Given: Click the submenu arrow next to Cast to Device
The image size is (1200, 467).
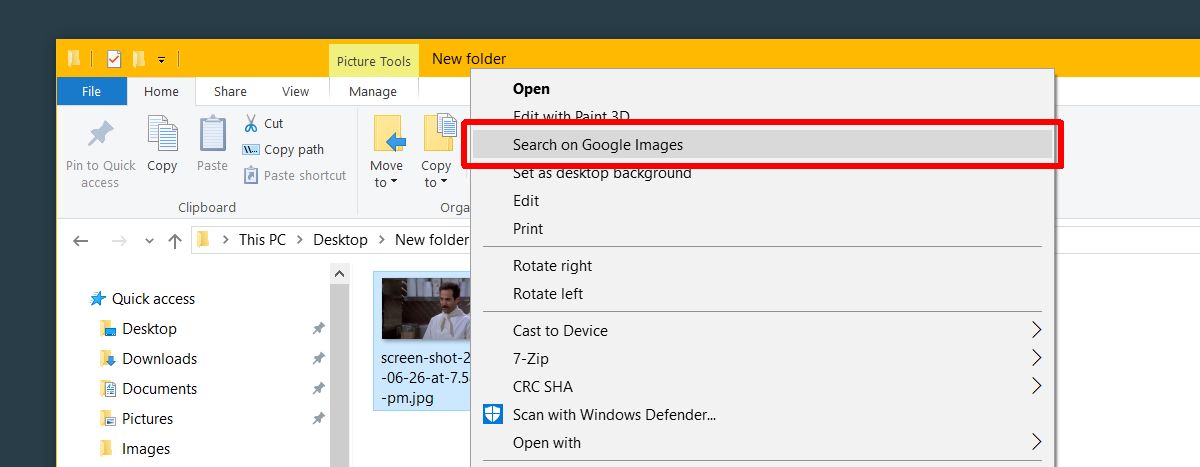Looking at the screenshot, I should [x=1037, y=331].
